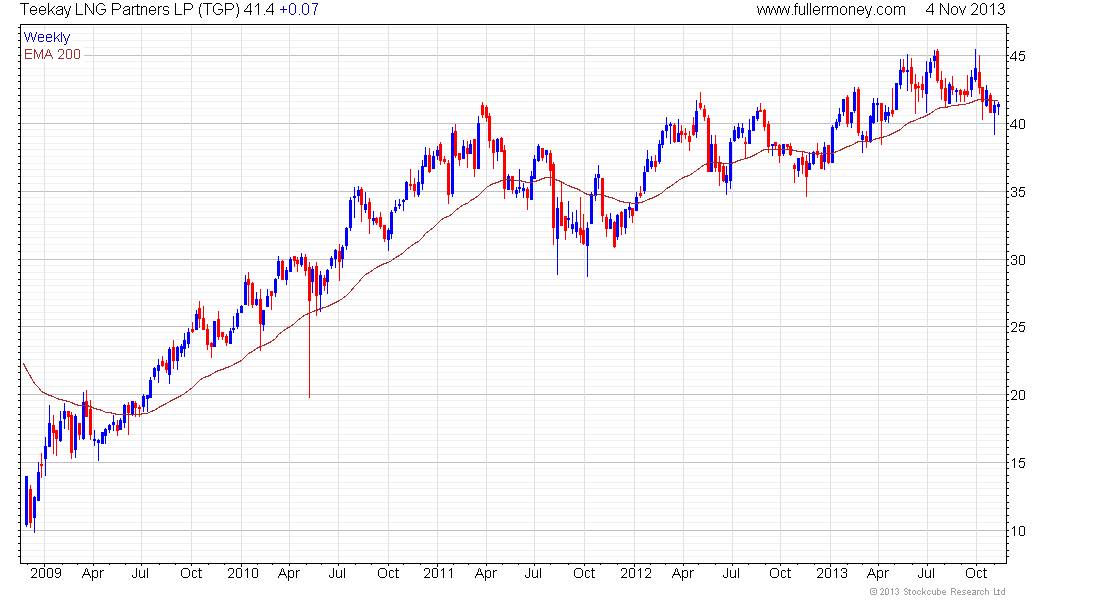Screen dimensions: 1100x600
Task: Click the '25' price axis label
Action: [1017, 328]
